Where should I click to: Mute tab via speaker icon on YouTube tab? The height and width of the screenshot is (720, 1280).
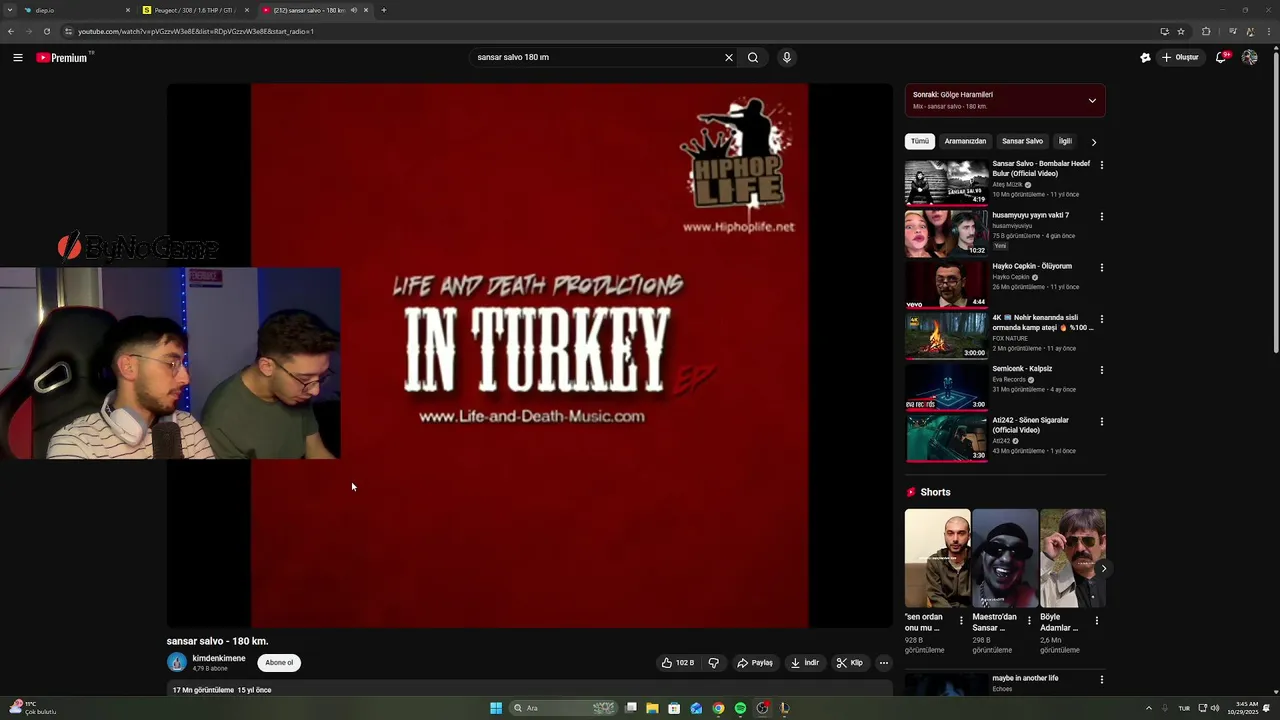coord(354,10)
